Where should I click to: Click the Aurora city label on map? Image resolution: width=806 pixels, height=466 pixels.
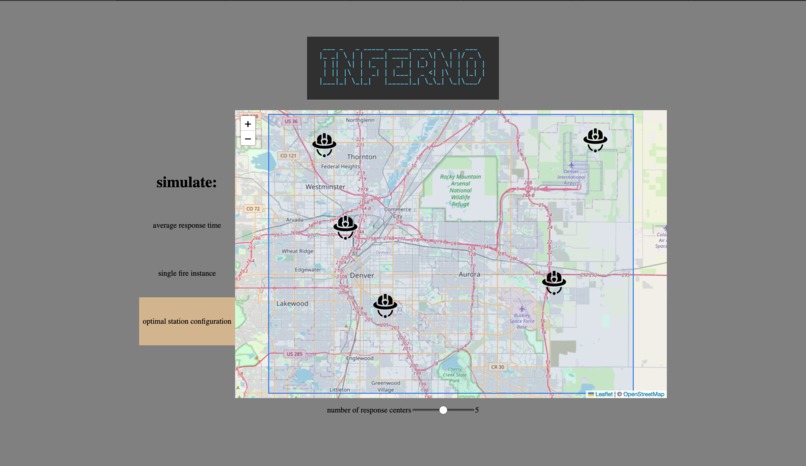[469, 274]
